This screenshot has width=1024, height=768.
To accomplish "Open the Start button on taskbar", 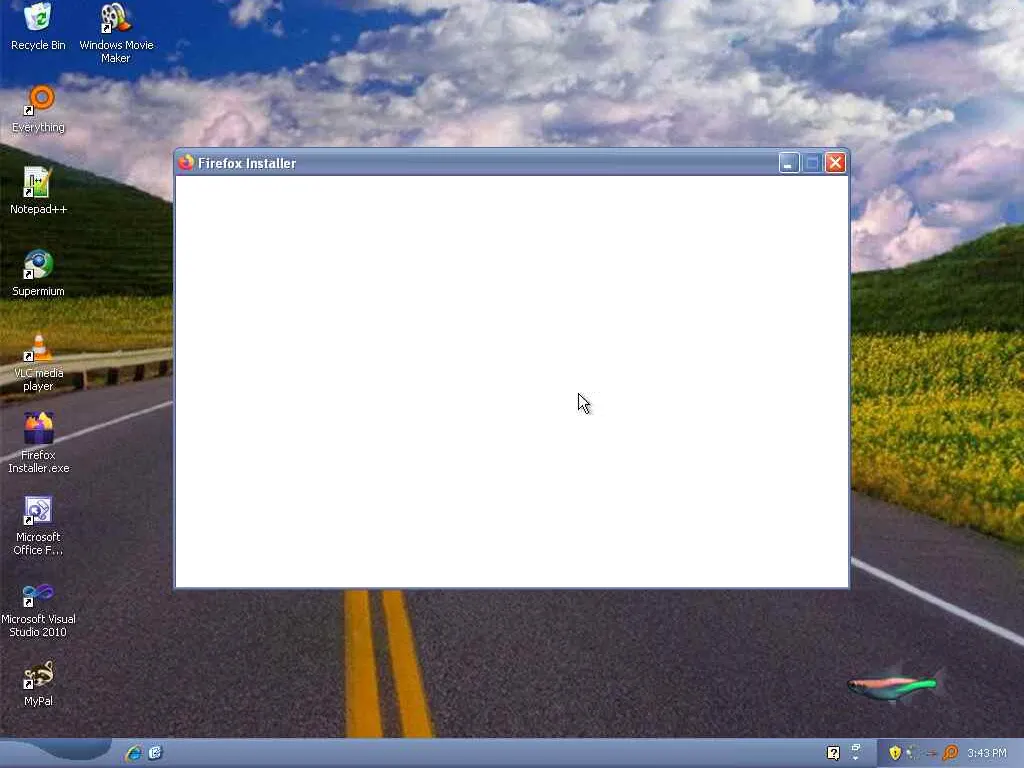I will pyautogui.click(x=56, y=753).
